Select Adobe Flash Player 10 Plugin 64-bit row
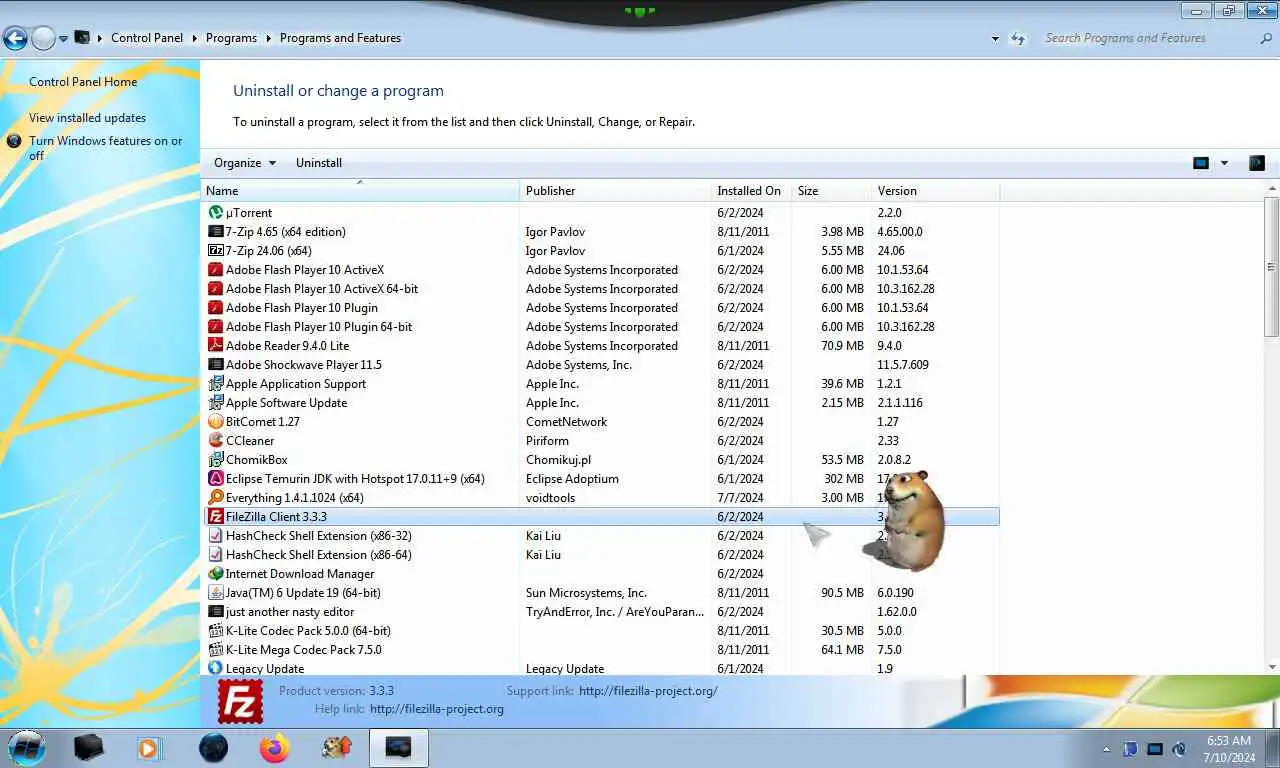The image size is (1280, 768). [x=600, y=326]
